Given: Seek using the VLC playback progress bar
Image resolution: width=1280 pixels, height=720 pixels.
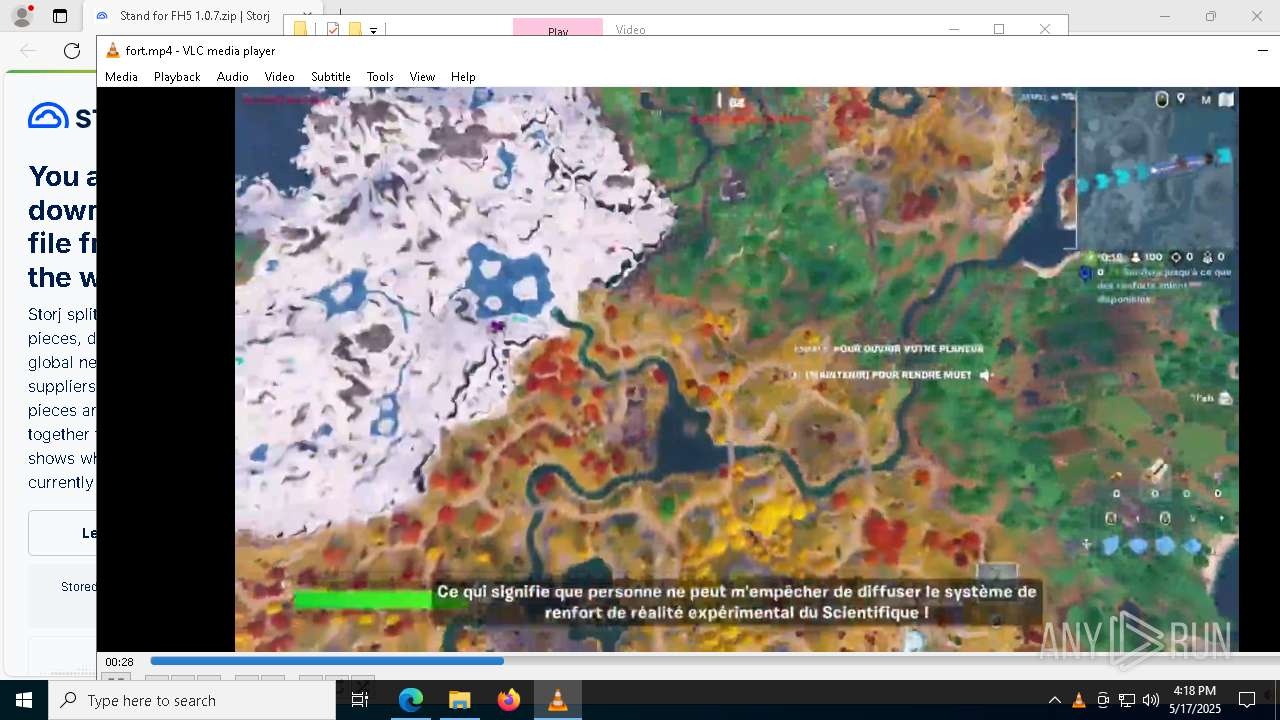Looking at the screenshot, I should (x=714, y=661).
